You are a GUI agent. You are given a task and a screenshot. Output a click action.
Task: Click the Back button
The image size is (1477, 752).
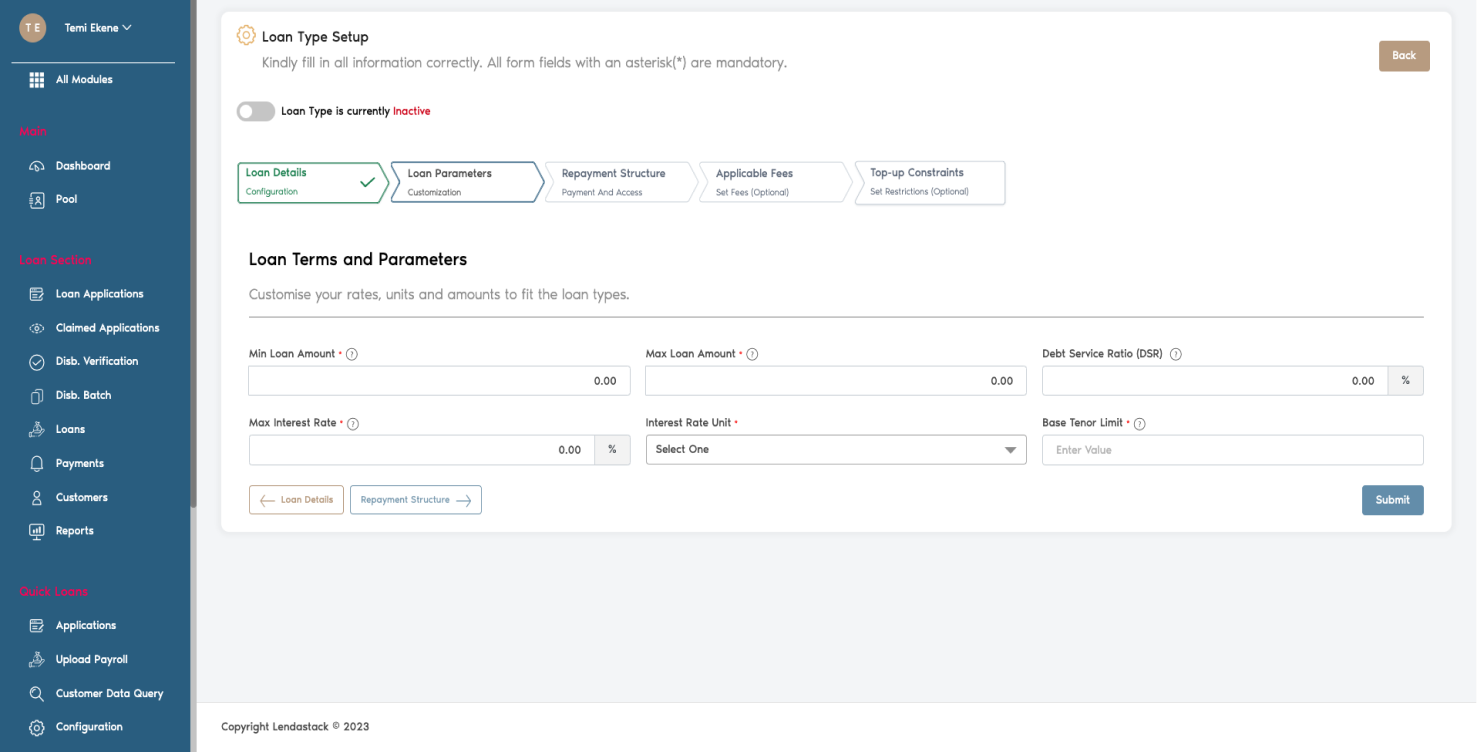1403,56
